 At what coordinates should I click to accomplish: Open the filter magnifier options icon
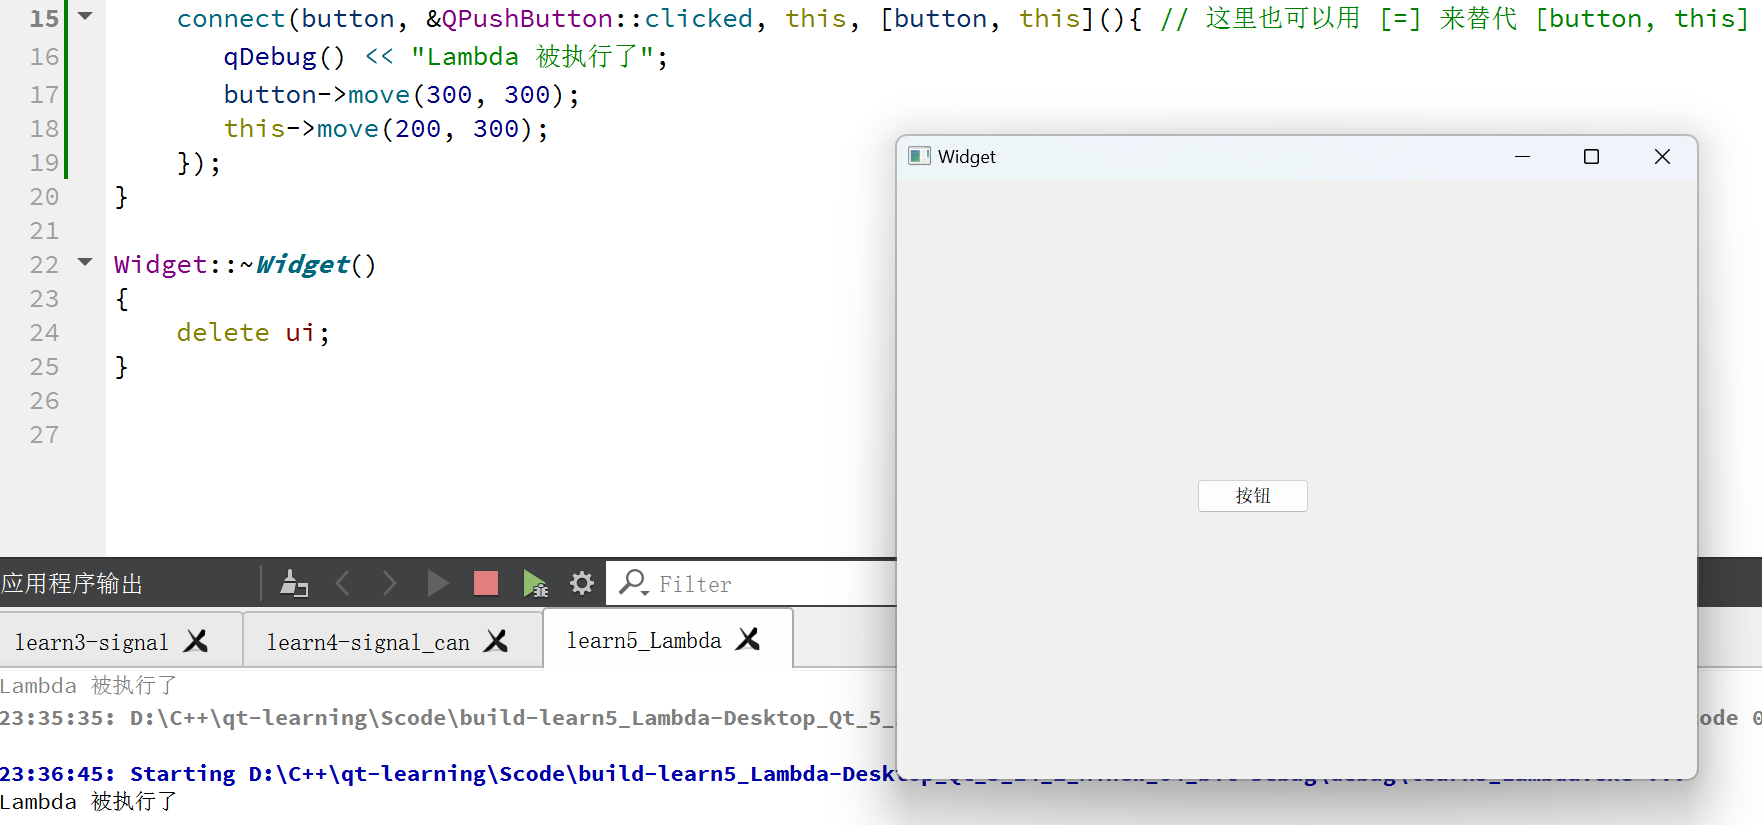633,583
